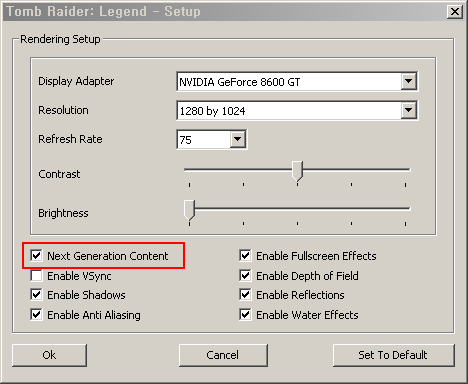Uncheck Next Generation Content checkbox

36,256
